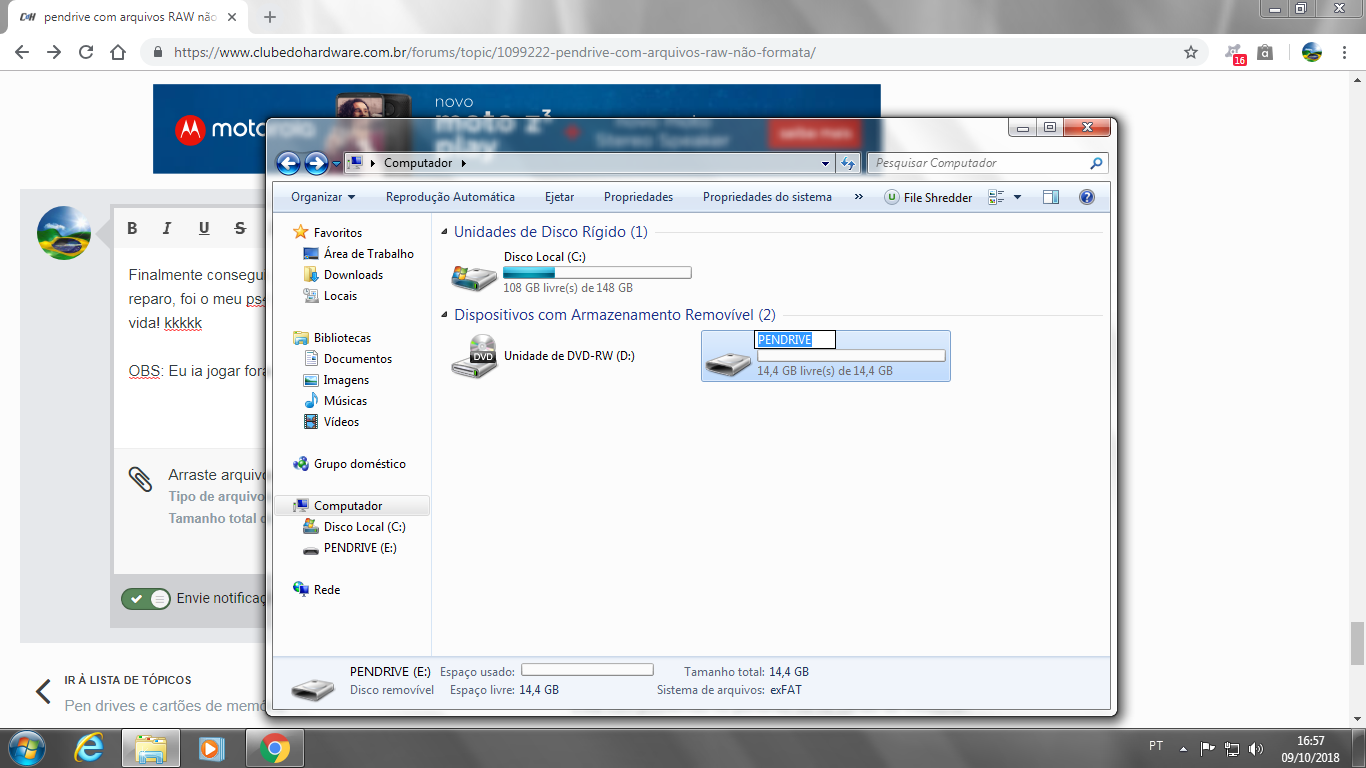1366x768 pixels.
Task: Go forward in the Explorer window
Action: coord(316,163)
